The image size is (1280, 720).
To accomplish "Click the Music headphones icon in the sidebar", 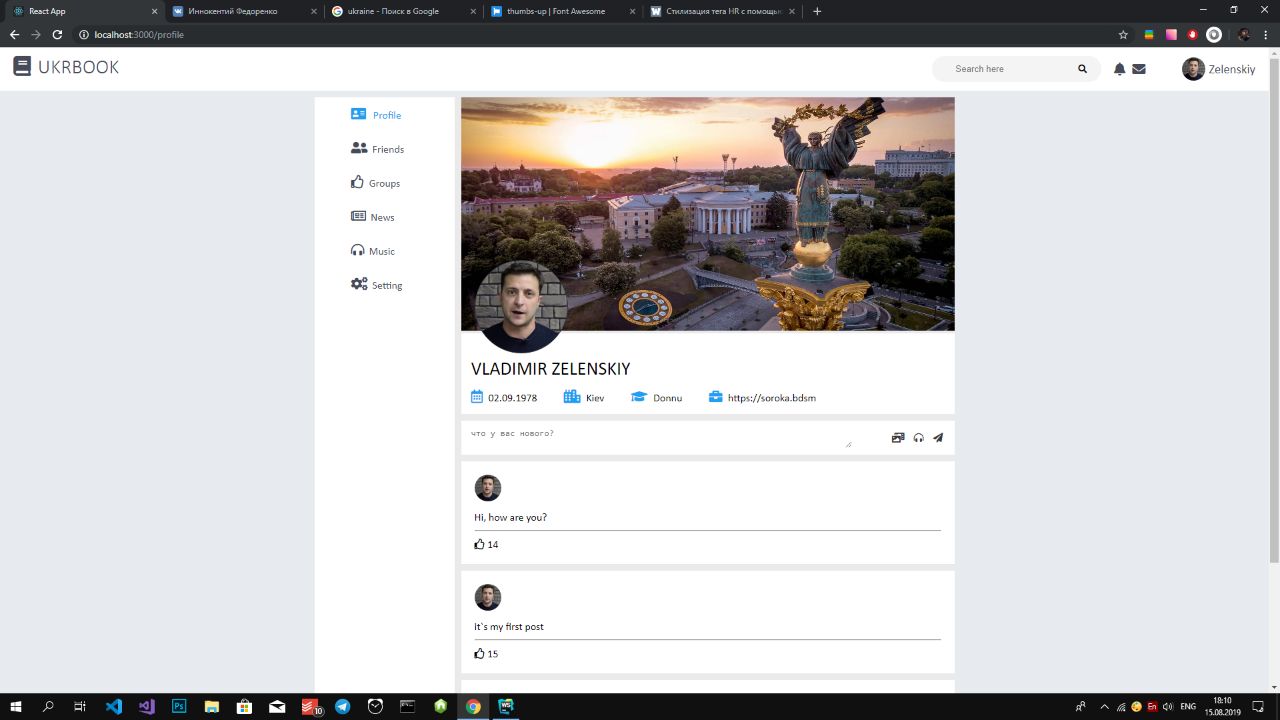I will click(358, 250).
